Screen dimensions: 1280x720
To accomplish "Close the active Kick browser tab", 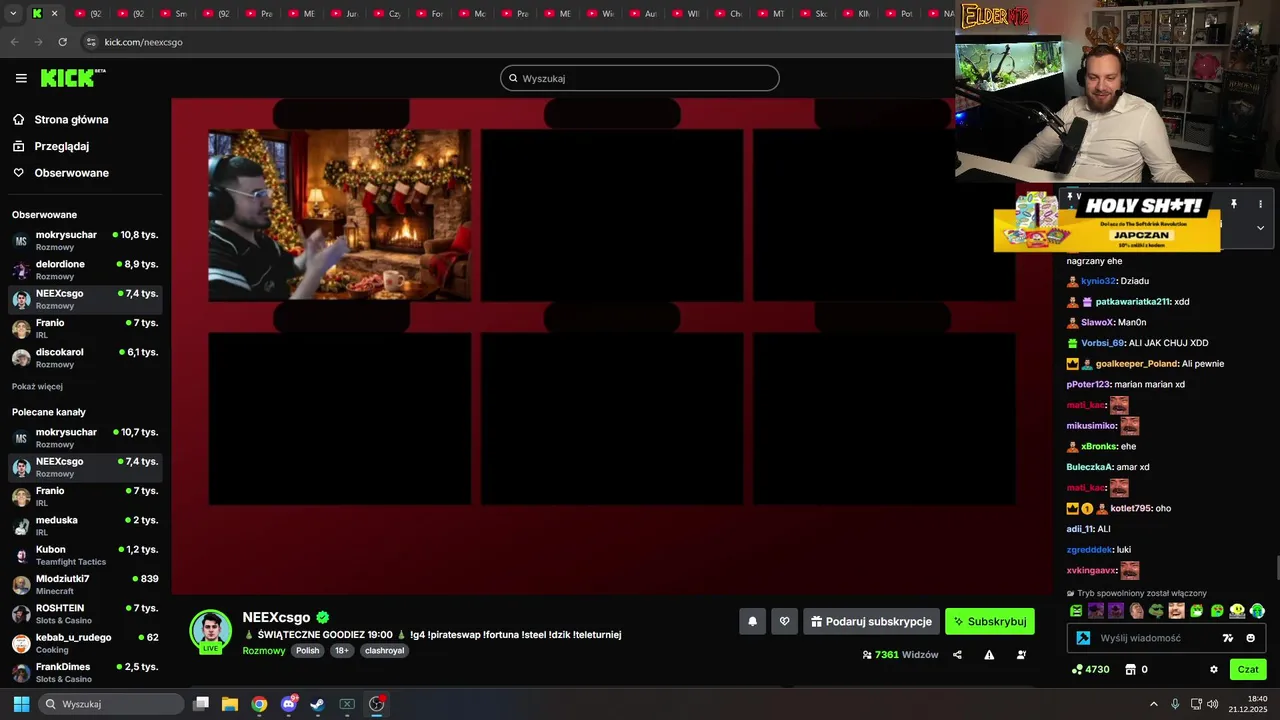I will 54,14.
